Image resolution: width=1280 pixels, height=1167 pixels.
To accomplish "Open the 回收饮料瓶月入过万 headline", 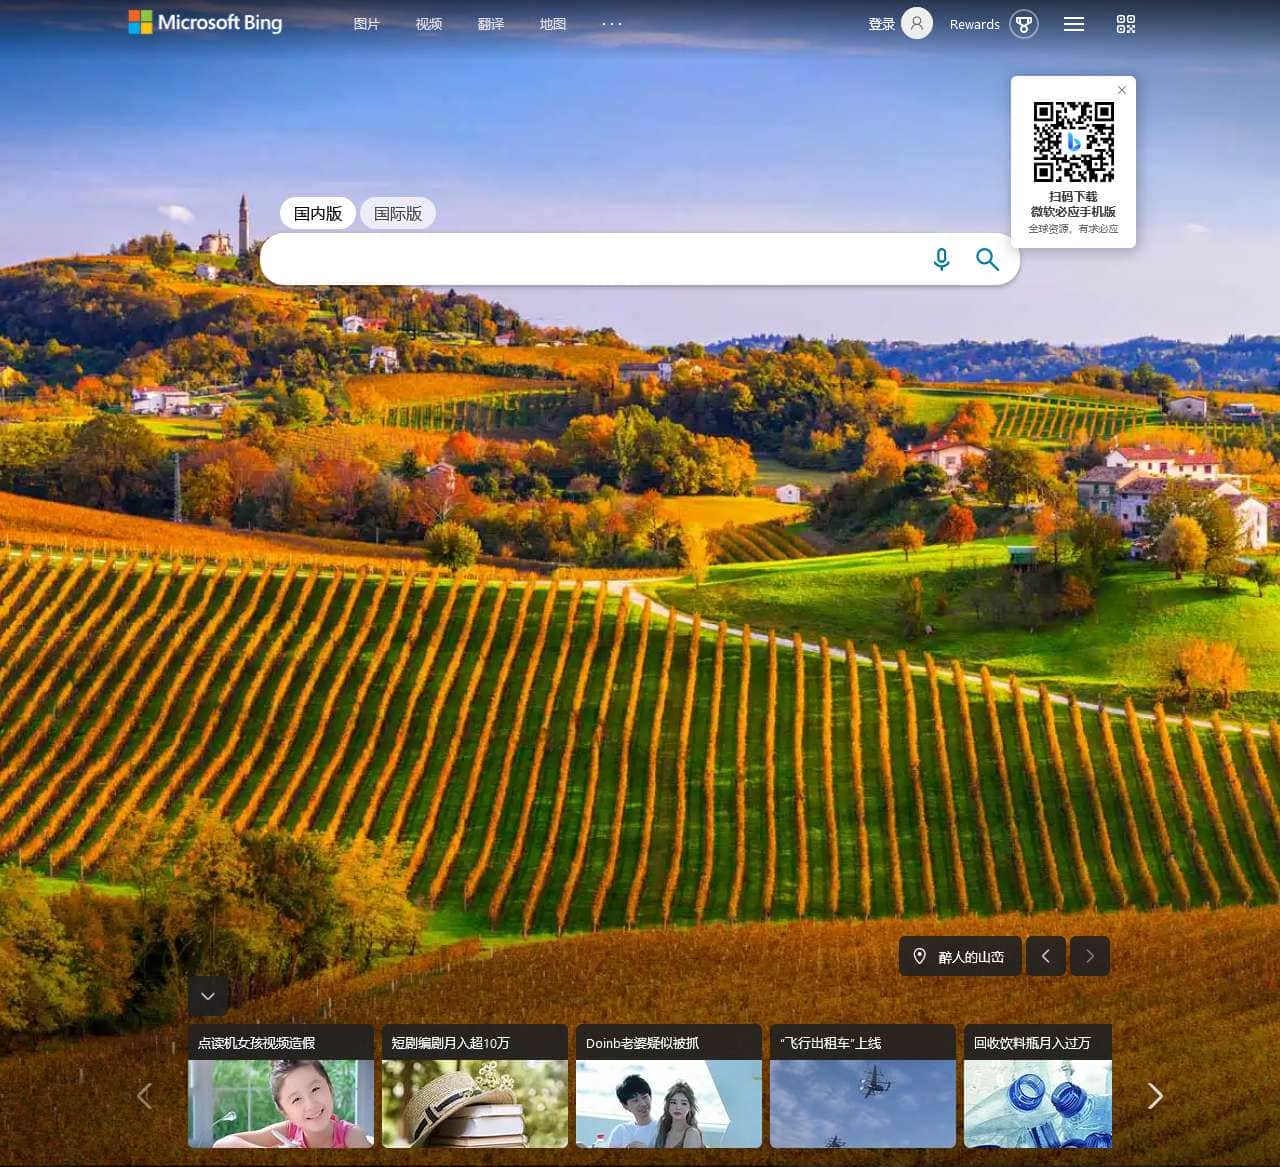I will point(1032,1043).
